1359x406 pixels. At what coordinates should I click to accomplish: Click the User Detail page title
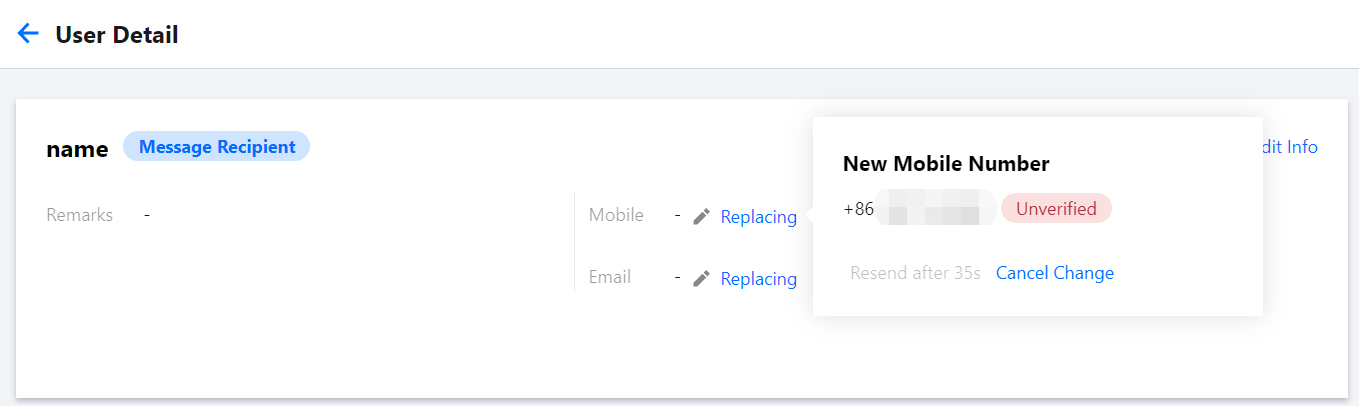coord(117,35)
